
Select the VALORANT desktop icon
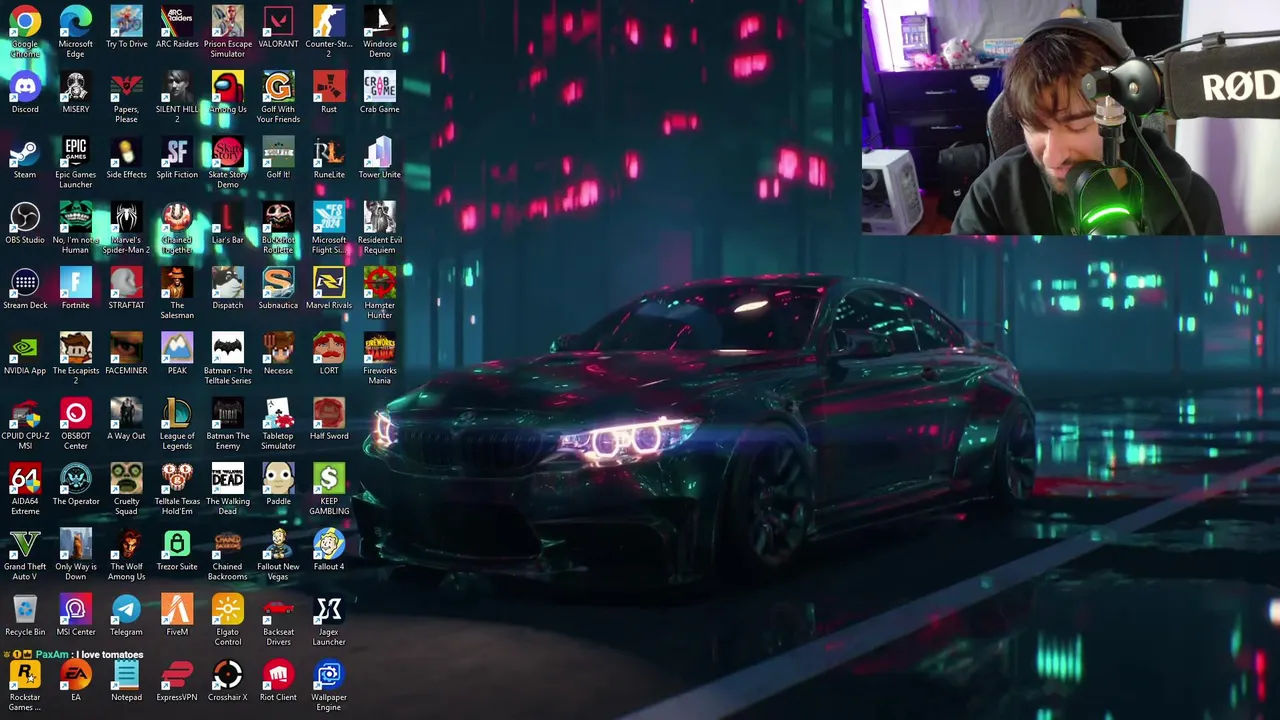coord(278,22)
